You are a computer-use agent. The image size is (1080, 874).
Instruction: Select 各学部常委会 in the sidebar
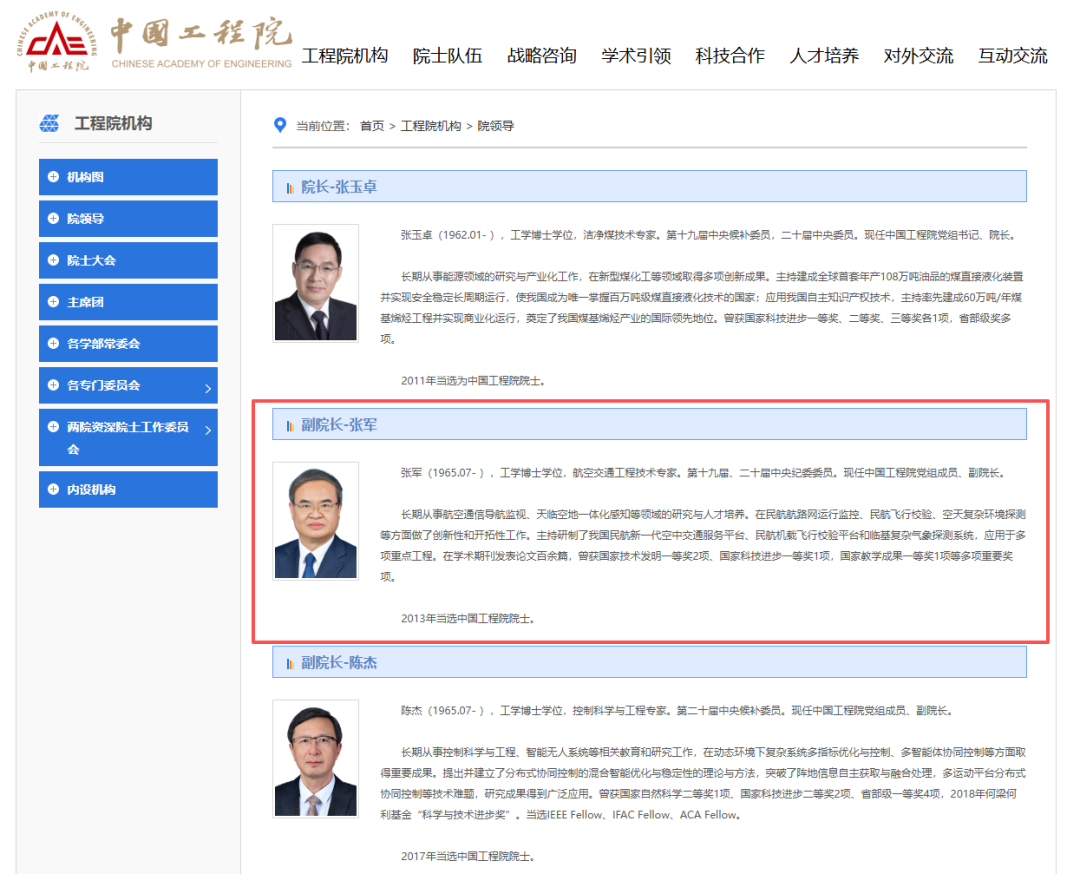[x=128, y=344]
